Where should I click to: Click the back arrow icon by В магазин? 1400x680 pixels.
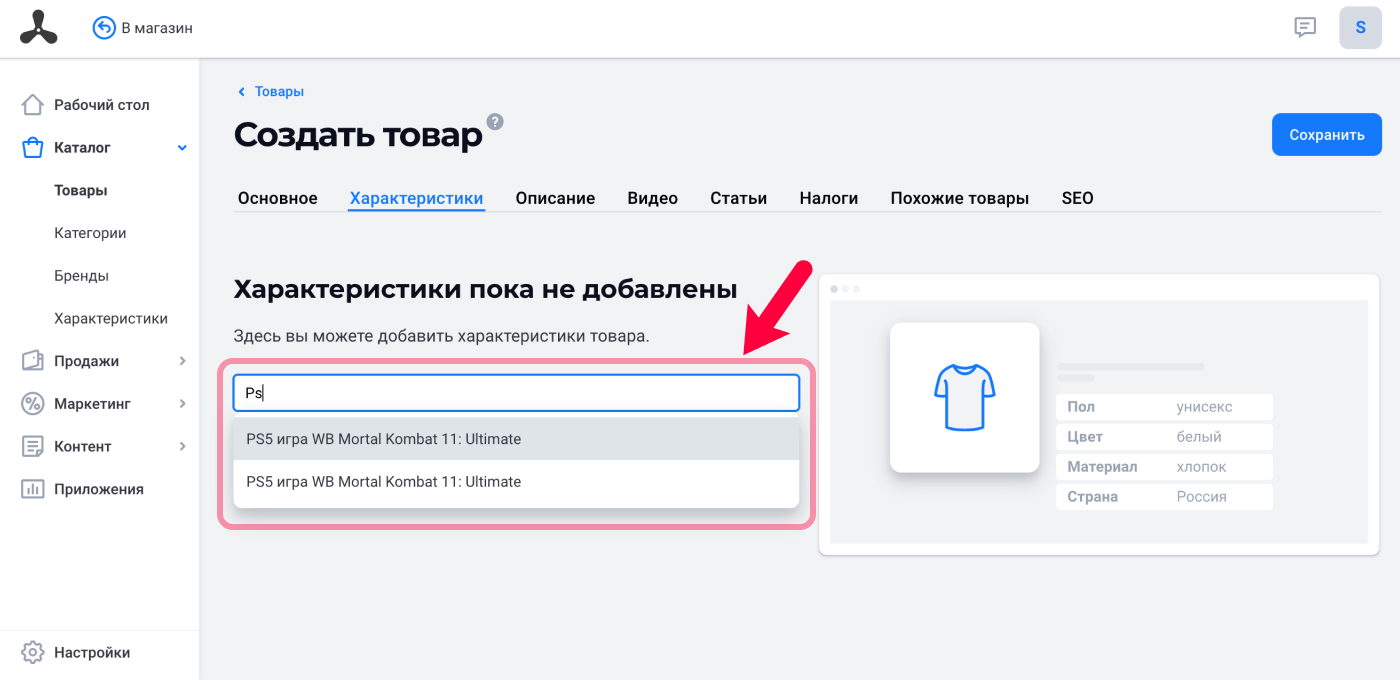coord(104,28)
